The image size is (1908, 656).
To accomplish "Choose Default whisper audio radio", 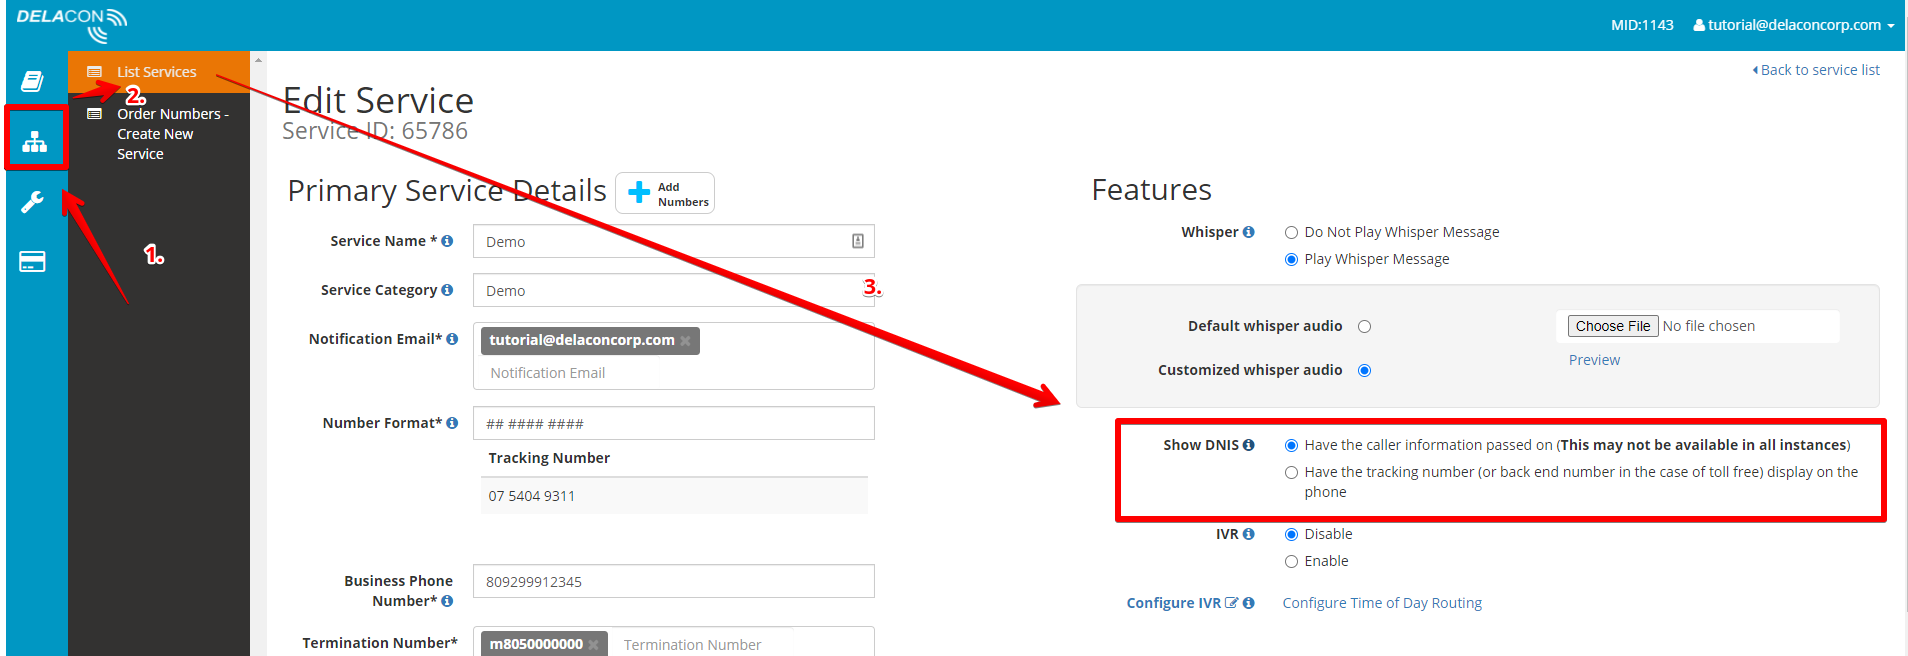I will pos(1364,326).
